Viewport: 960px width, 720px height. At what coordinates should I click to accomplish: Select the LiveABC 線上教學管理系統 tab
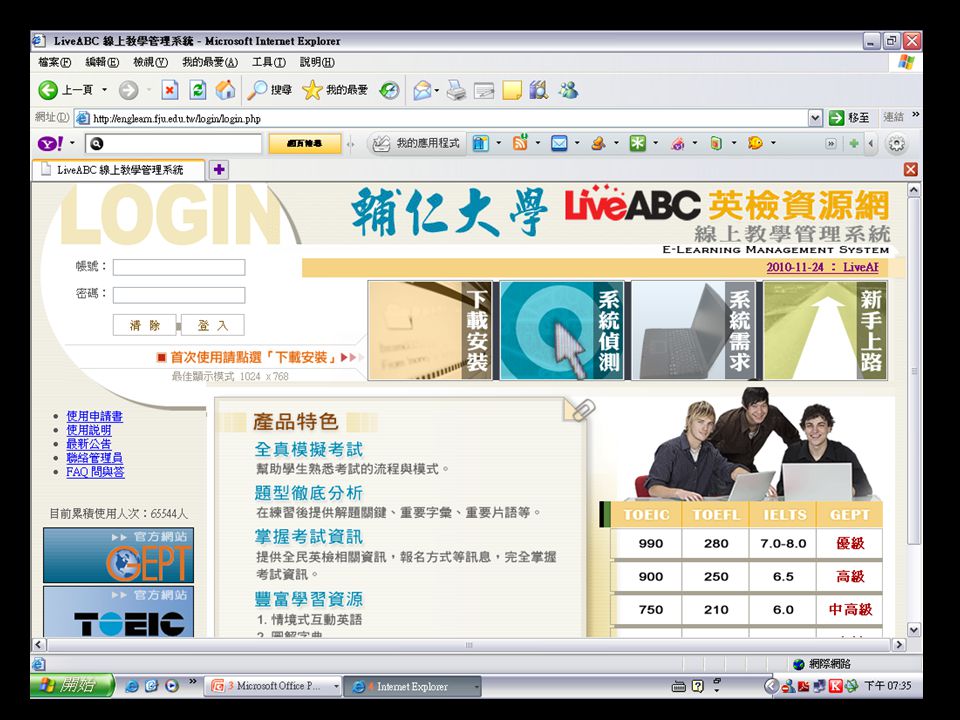[x=119, y=170]
